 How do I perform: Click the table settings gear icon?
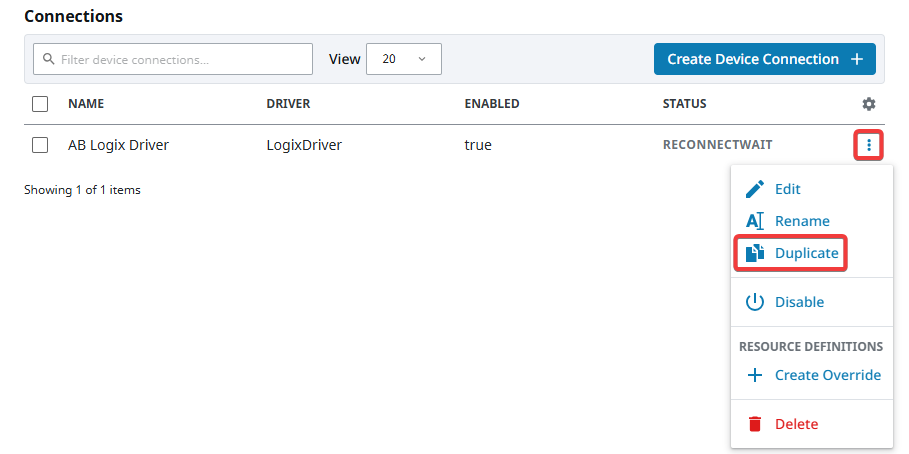pyautogui.click(x=868, y=104)
